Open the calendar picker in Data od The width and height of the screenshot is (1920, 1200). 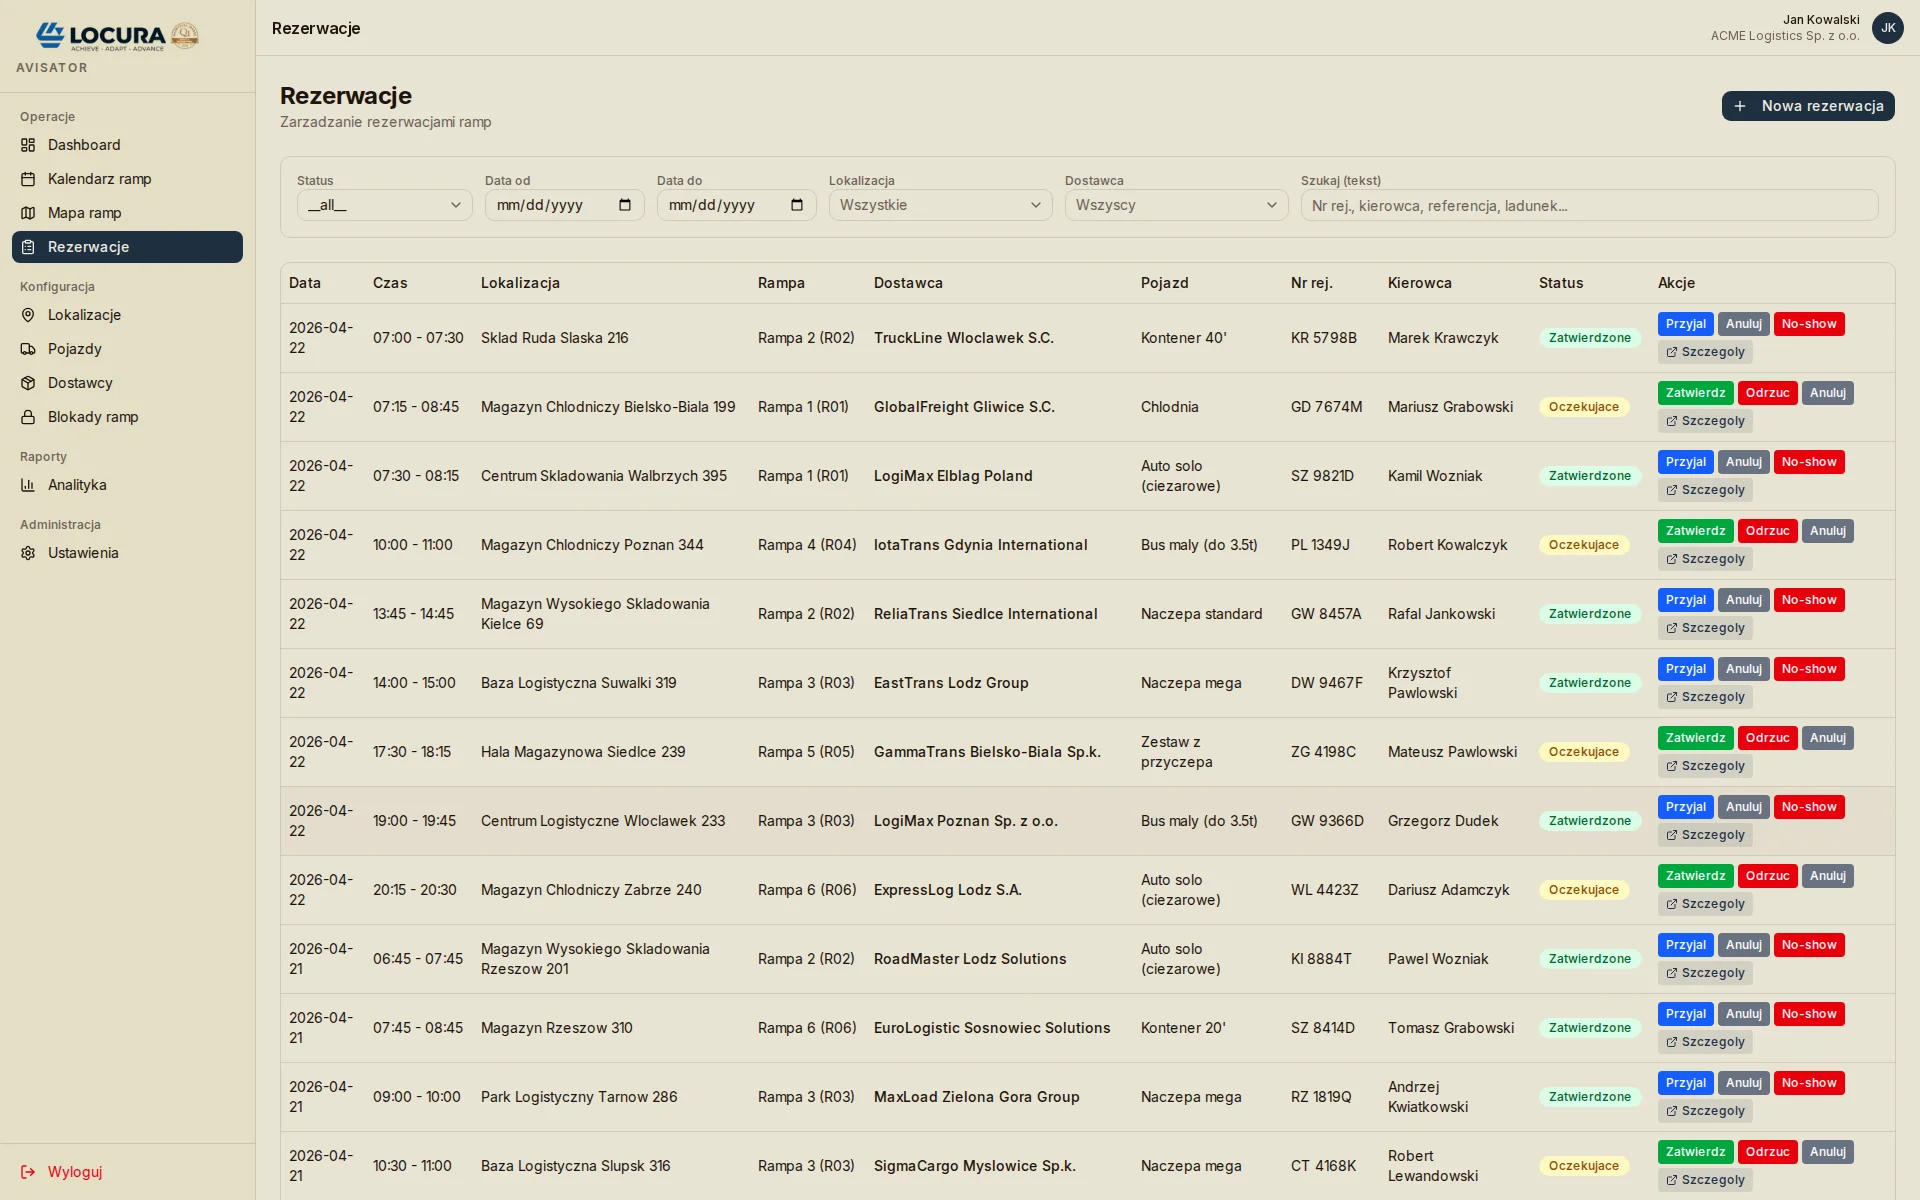coord(625,205)
